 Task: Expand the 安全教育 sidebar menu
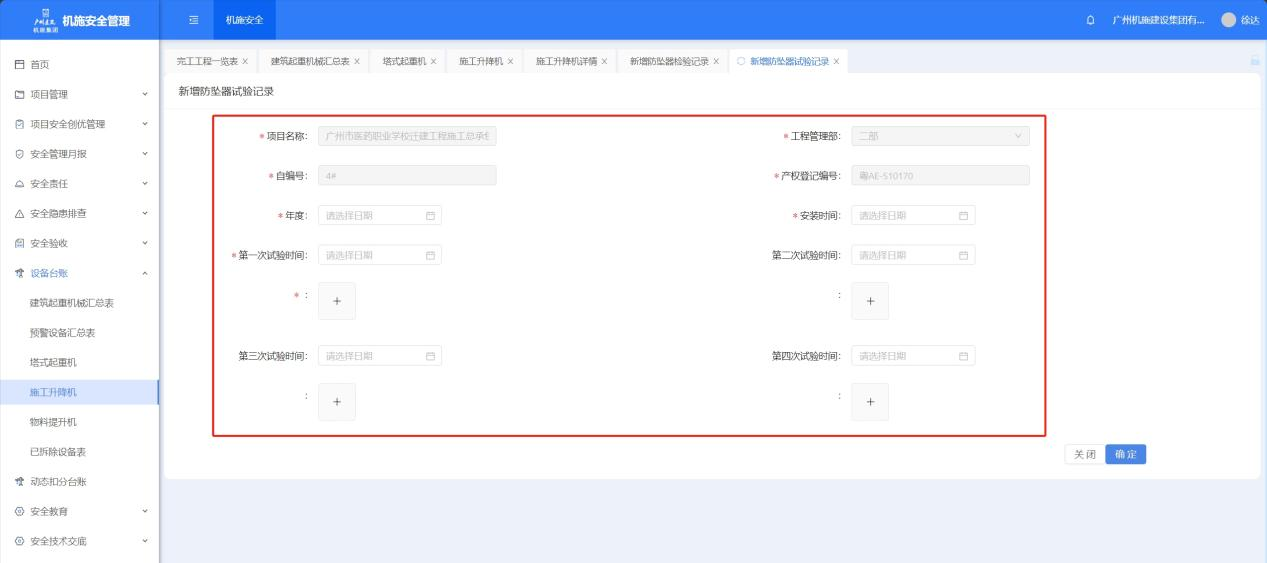click(x=79, y=511)
